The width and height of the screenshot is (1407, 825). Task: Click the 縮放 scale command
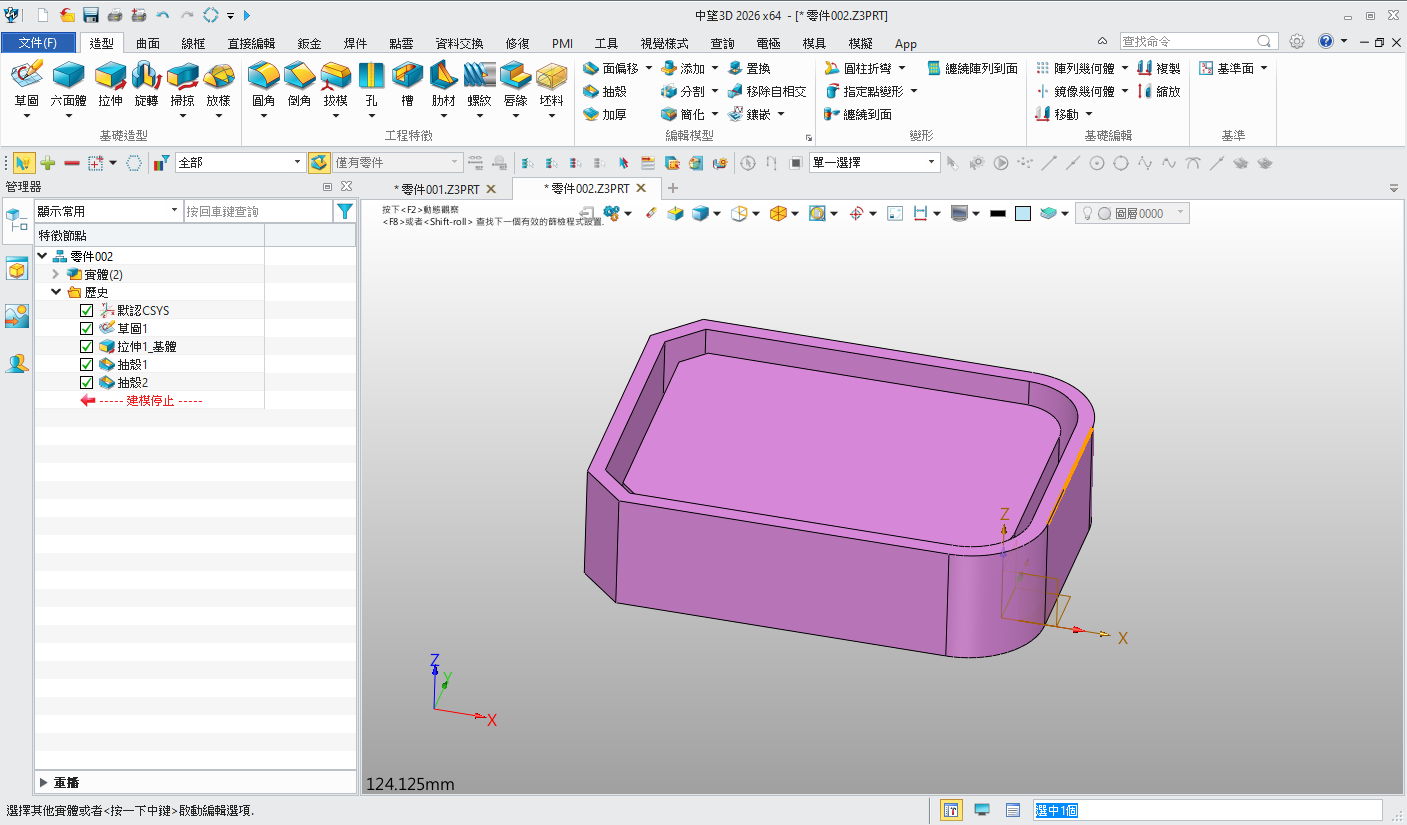[1159, 91]
